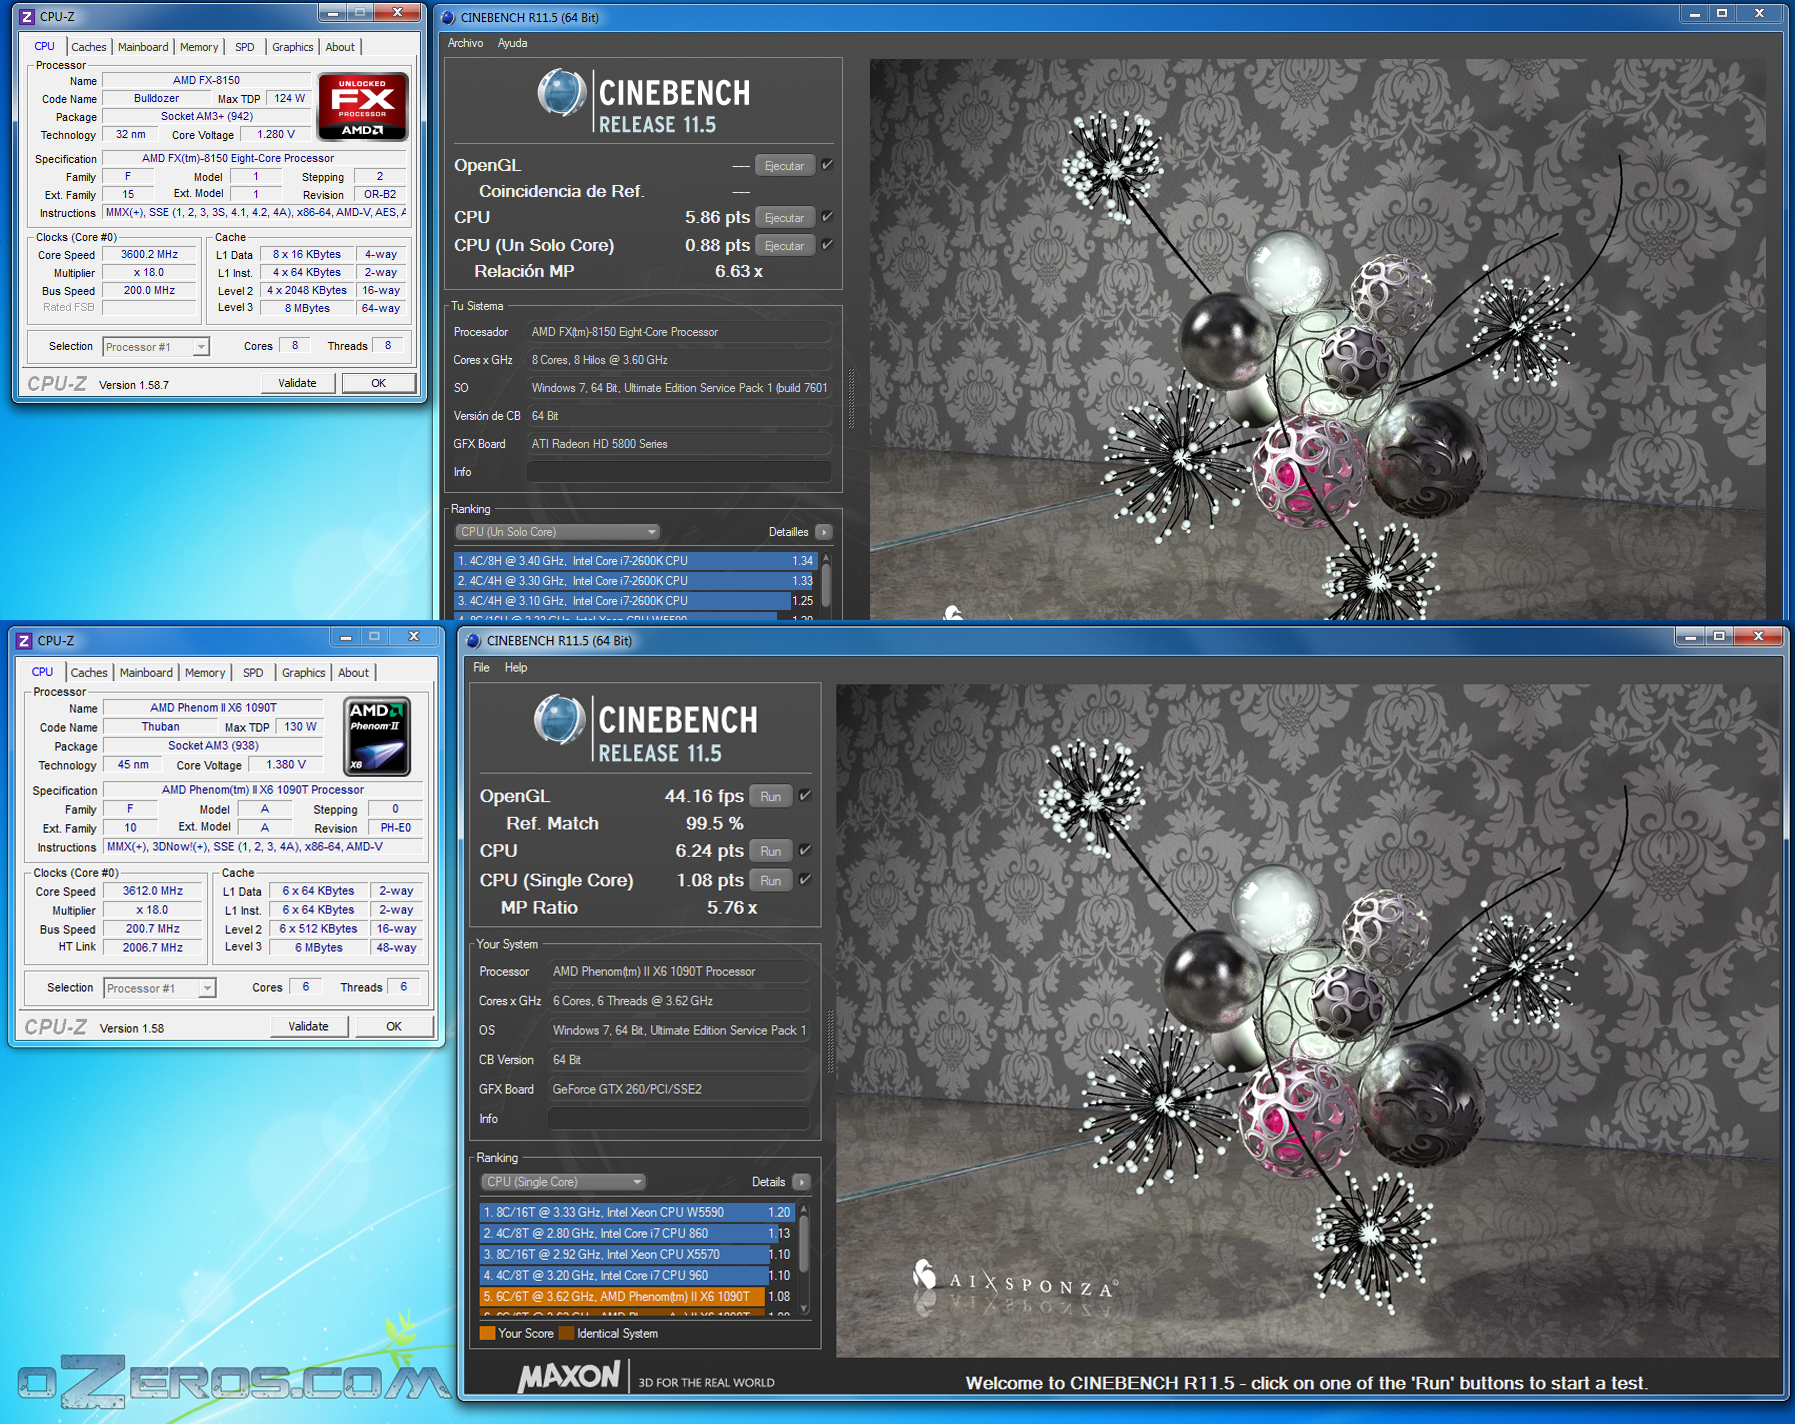
Task: Click the Info field in Your System
Action: point(679,1119)
